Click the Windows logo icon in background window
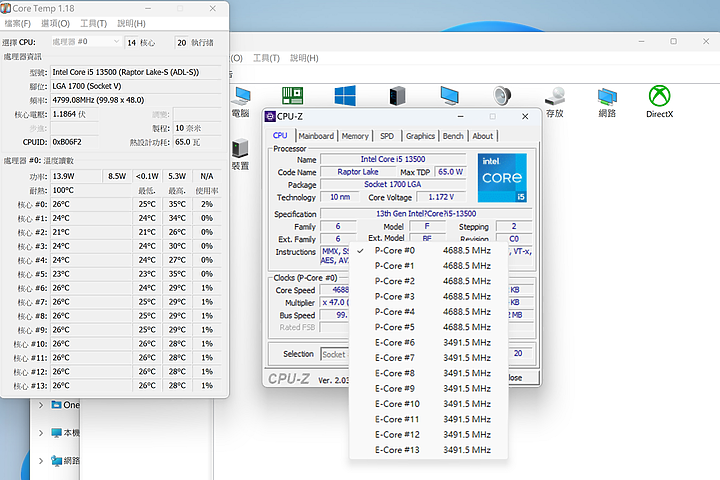 click(x=345, y=96)
